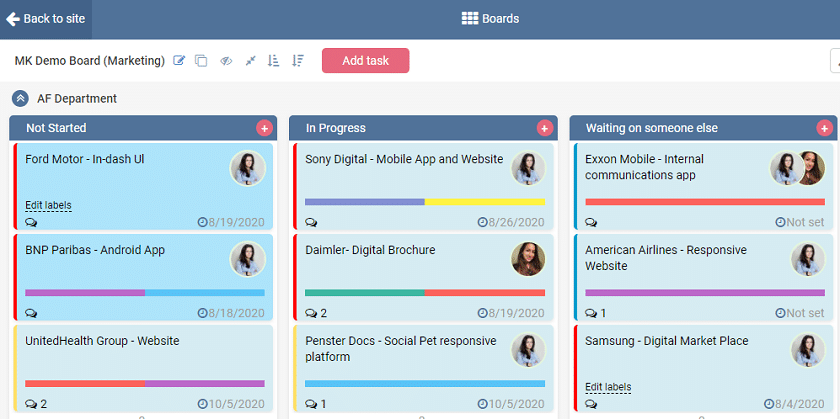Click assignee avatar on American Airlines card

[x=808, y=259]
